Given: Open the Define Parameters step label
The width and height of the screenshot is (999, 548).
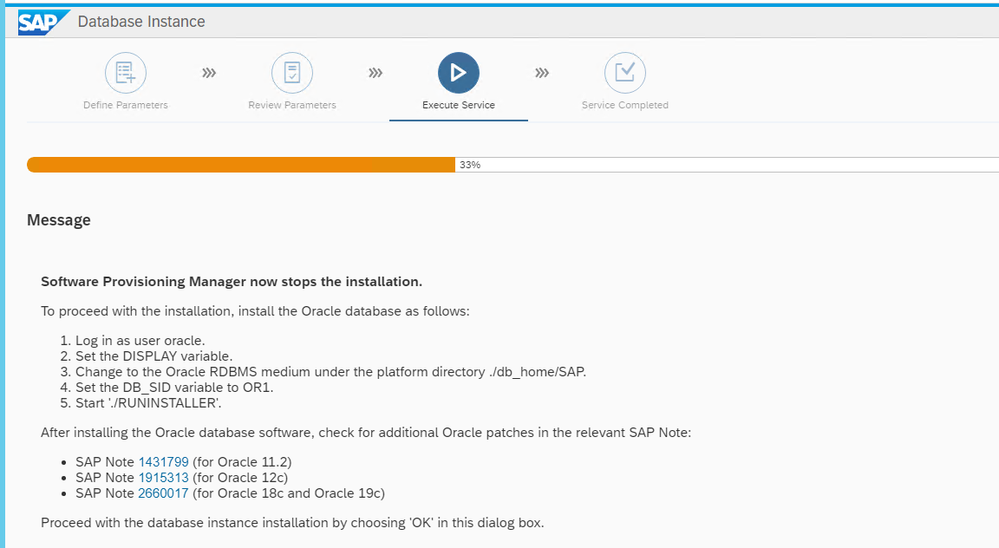Looking at the screenshot, I should click(126, 105).
